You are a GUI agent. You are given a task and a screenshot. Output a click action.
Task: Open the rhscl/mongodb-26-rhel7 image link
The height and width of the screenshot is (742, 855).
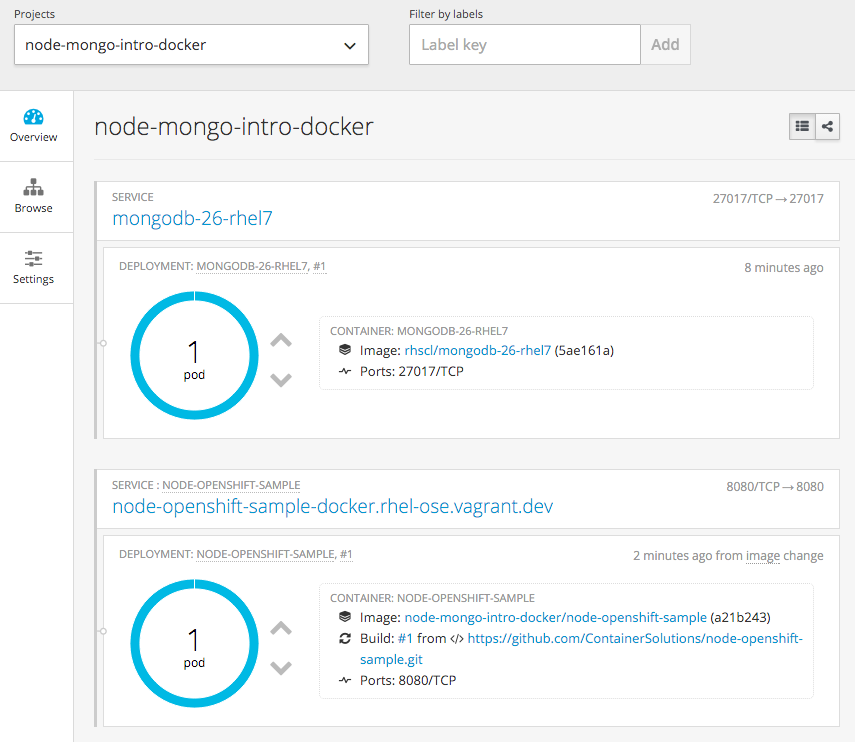pos(477,350)
